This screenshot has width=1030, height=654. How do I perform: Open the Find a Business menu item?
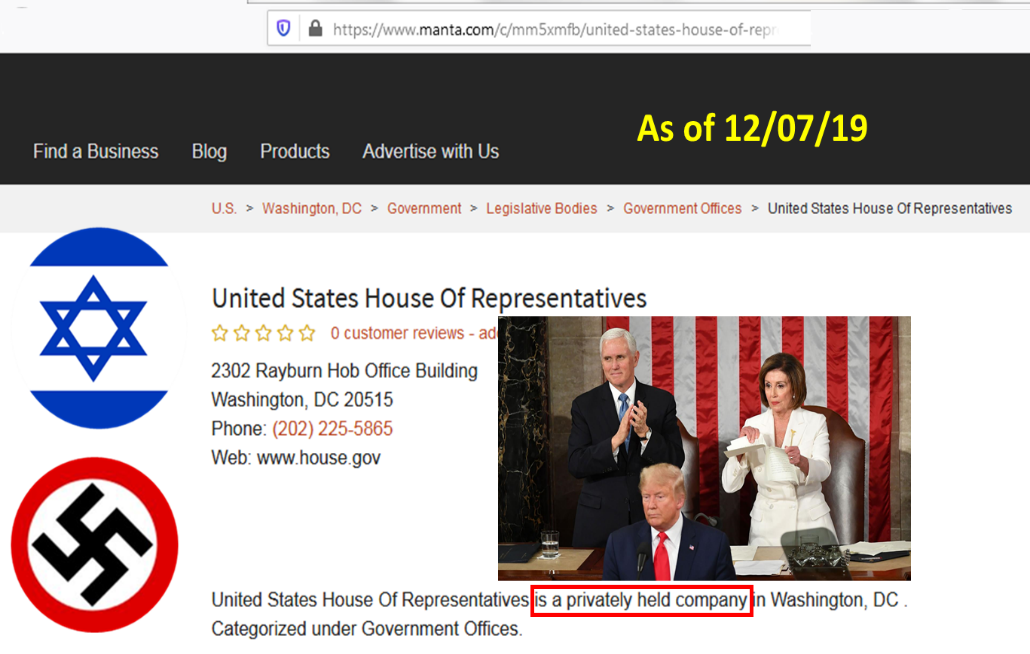point(96,151)
